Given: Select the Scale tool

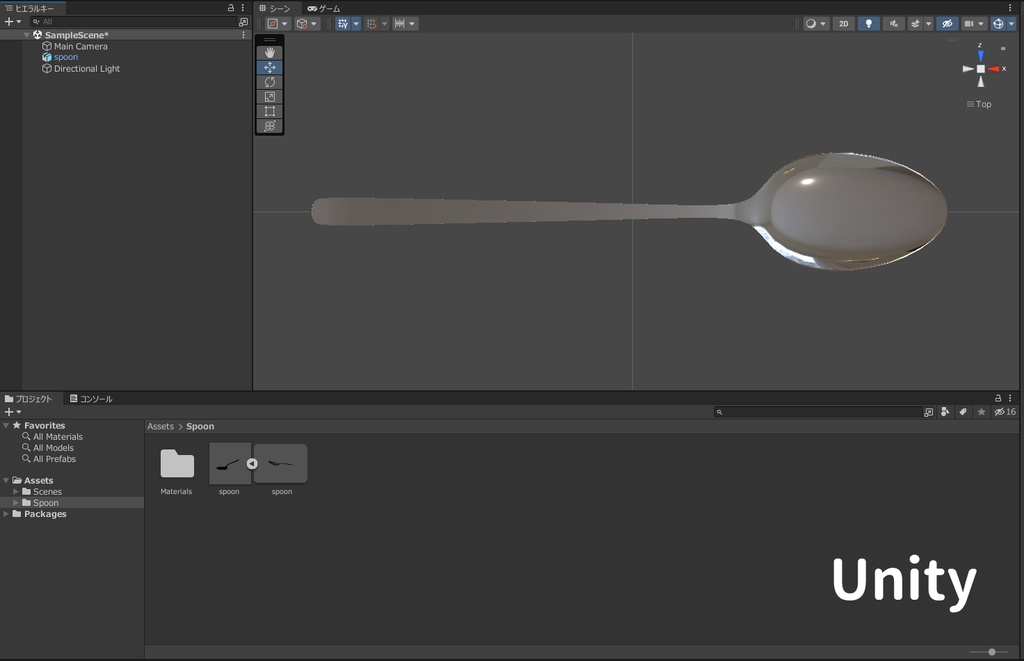Looking at the screenshot, I should 269,96.
